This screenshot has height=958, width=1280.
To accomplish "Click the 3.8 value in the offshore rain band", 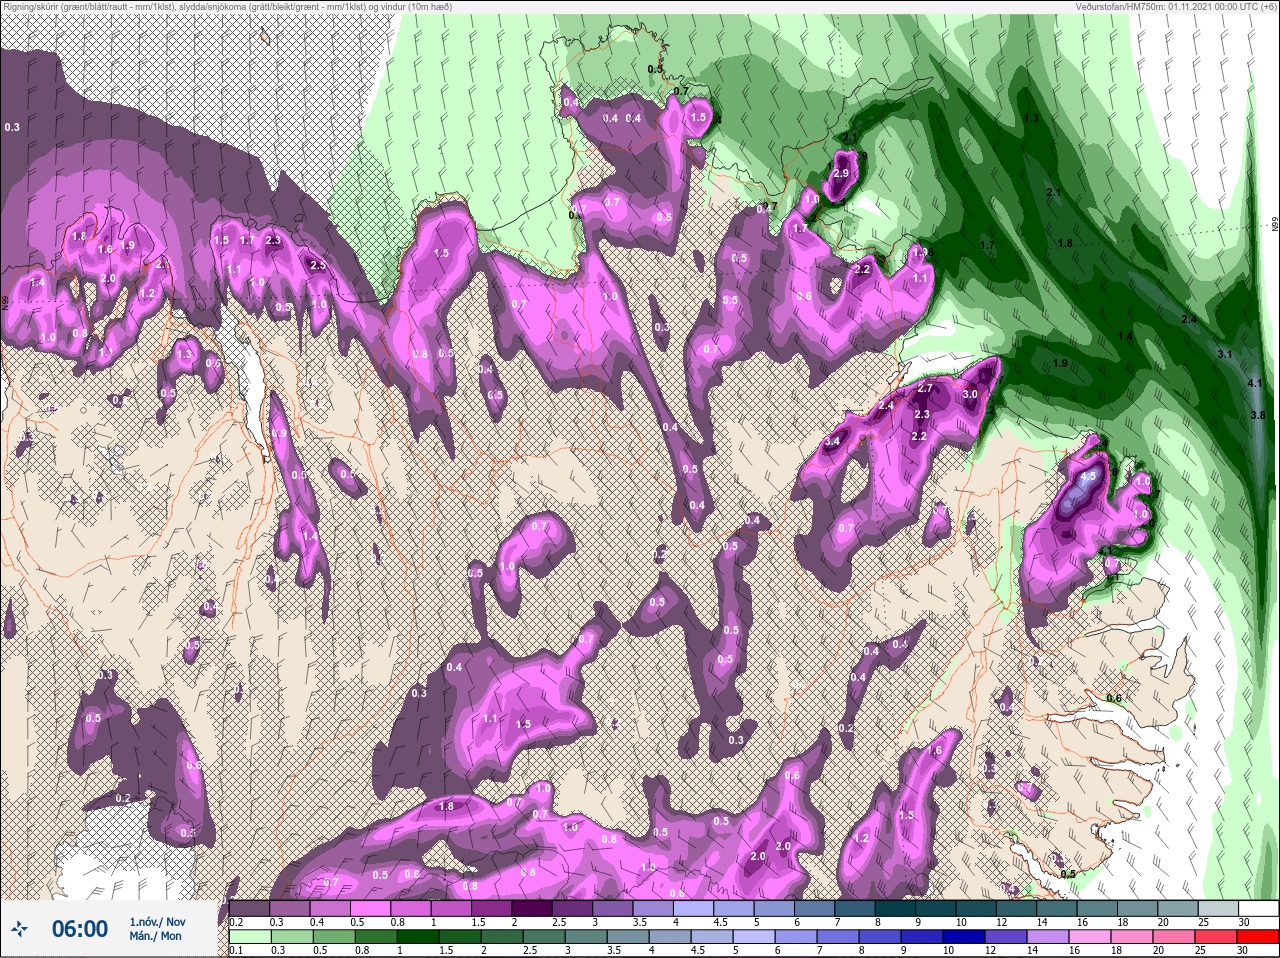I will pyautogui.click(x=1259, y=415).
